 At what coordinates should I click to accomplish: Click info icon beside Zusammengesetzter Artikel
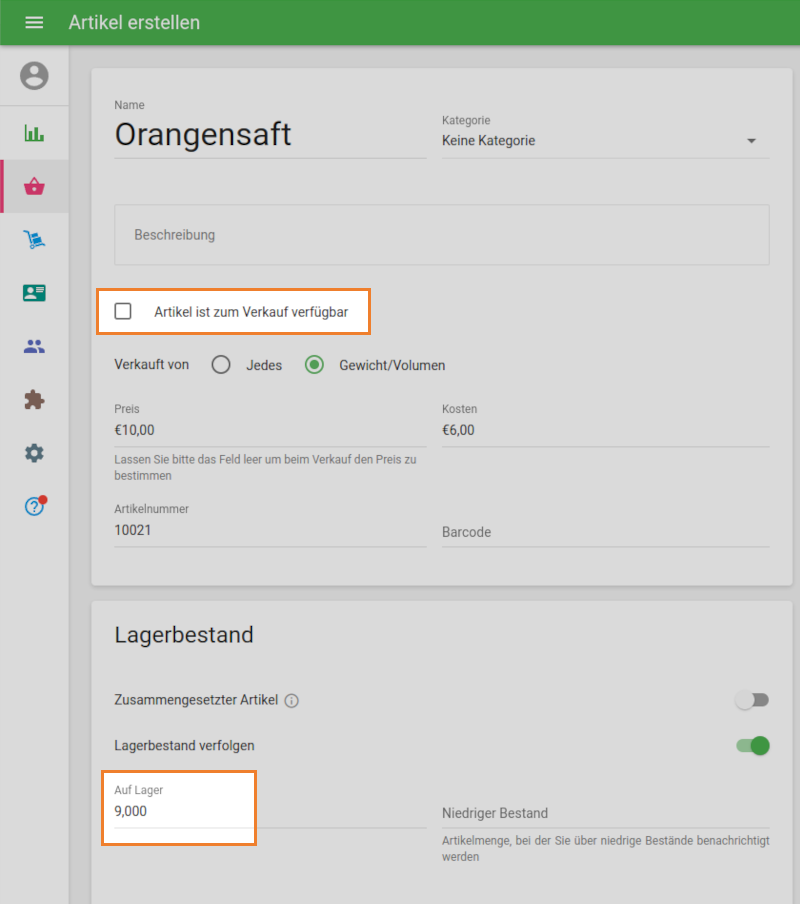coord(292,701)
